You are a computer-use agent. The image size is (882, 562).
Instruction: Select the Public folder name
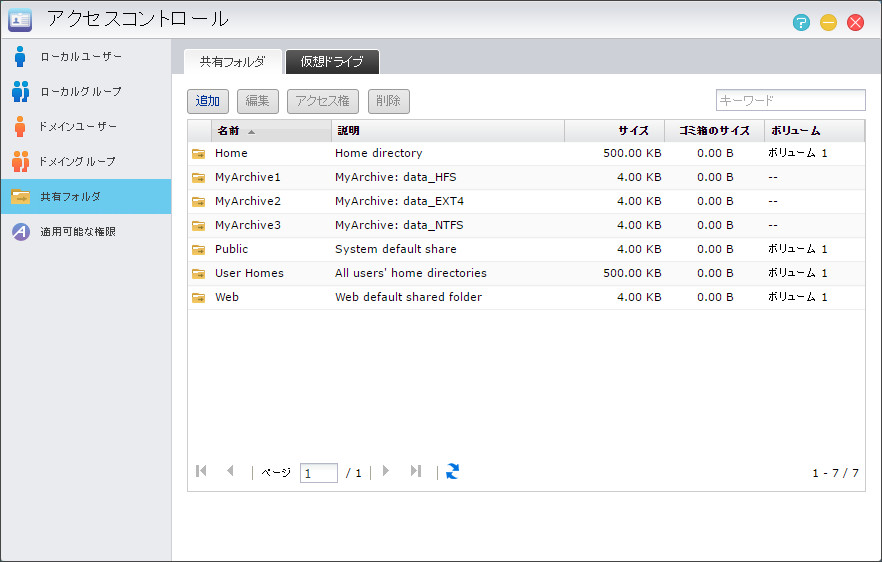tap(231, 249)
